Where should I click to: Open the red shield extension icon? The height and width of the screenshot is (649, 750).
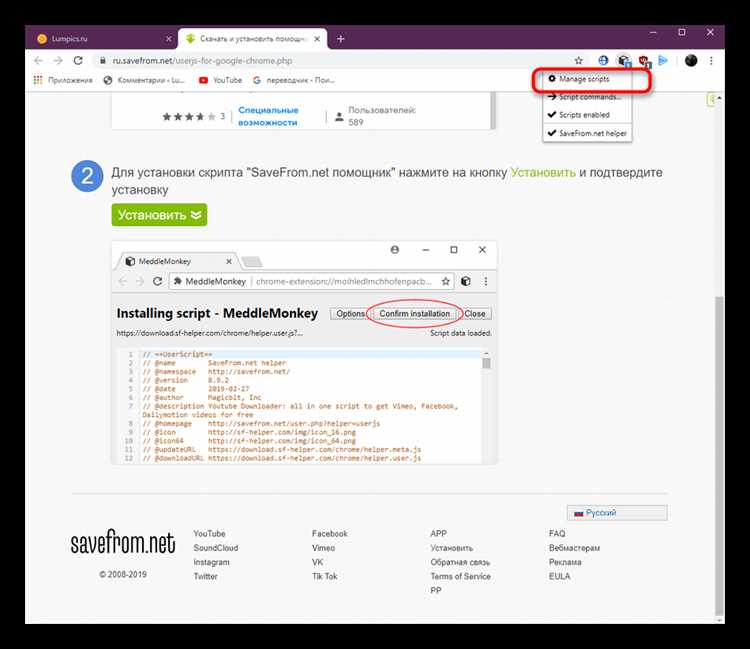(x=644, y=61)
